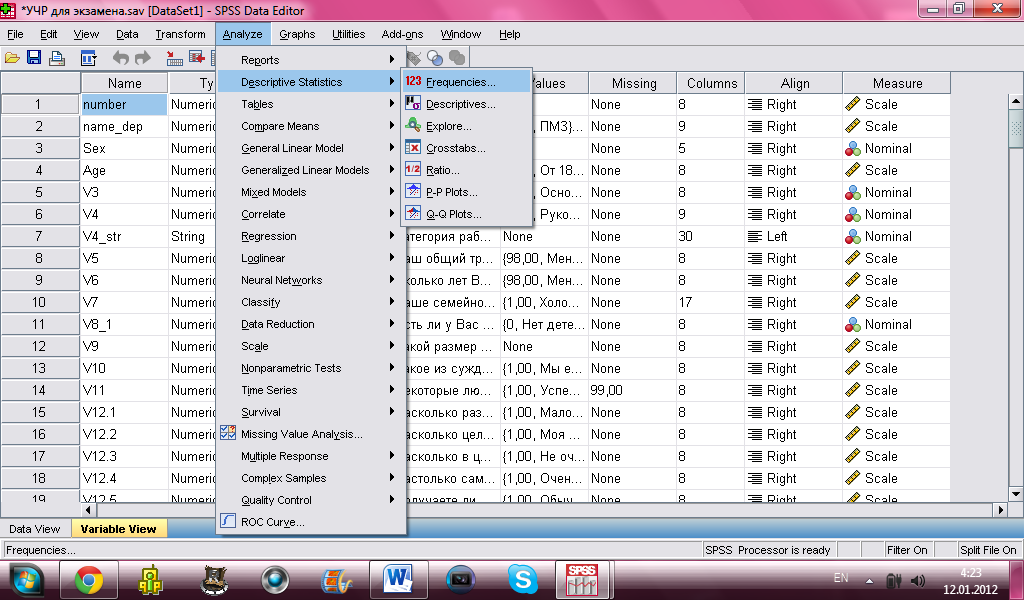The image size is (1024, 600).
Task: Expand the Compare Means submenu
Action: tap(311, 126)
